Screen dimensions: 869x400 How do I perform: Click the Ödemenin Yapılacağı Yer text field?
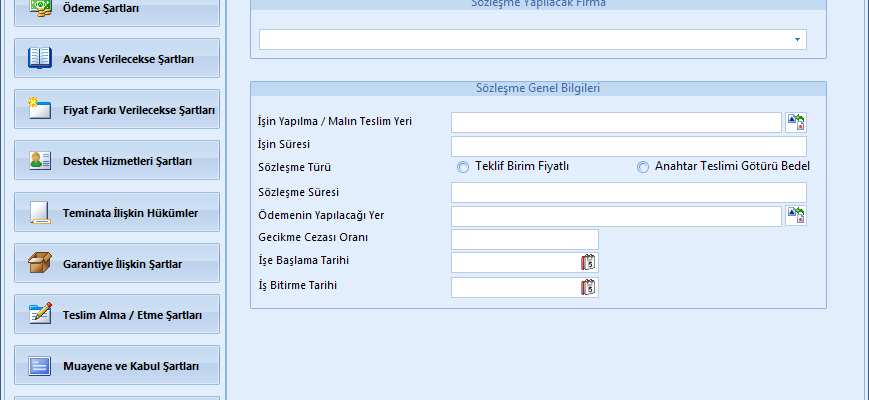(x=615, y=216)
